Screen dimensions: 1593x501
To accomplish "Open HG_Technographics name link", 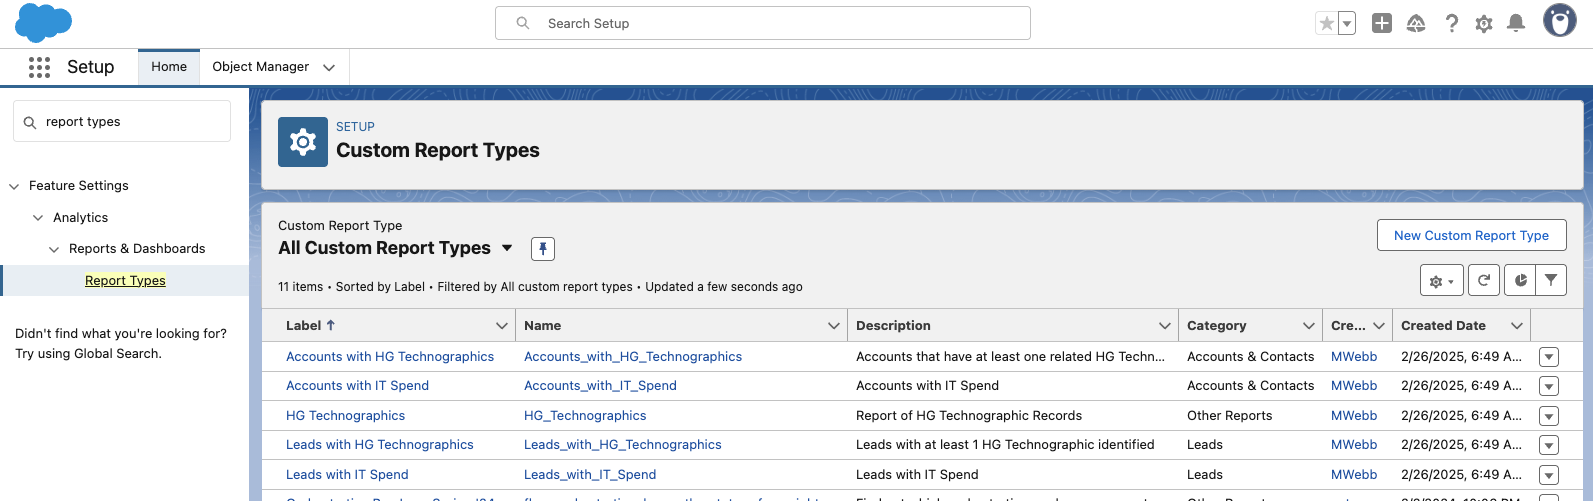I will click(585, 416).
